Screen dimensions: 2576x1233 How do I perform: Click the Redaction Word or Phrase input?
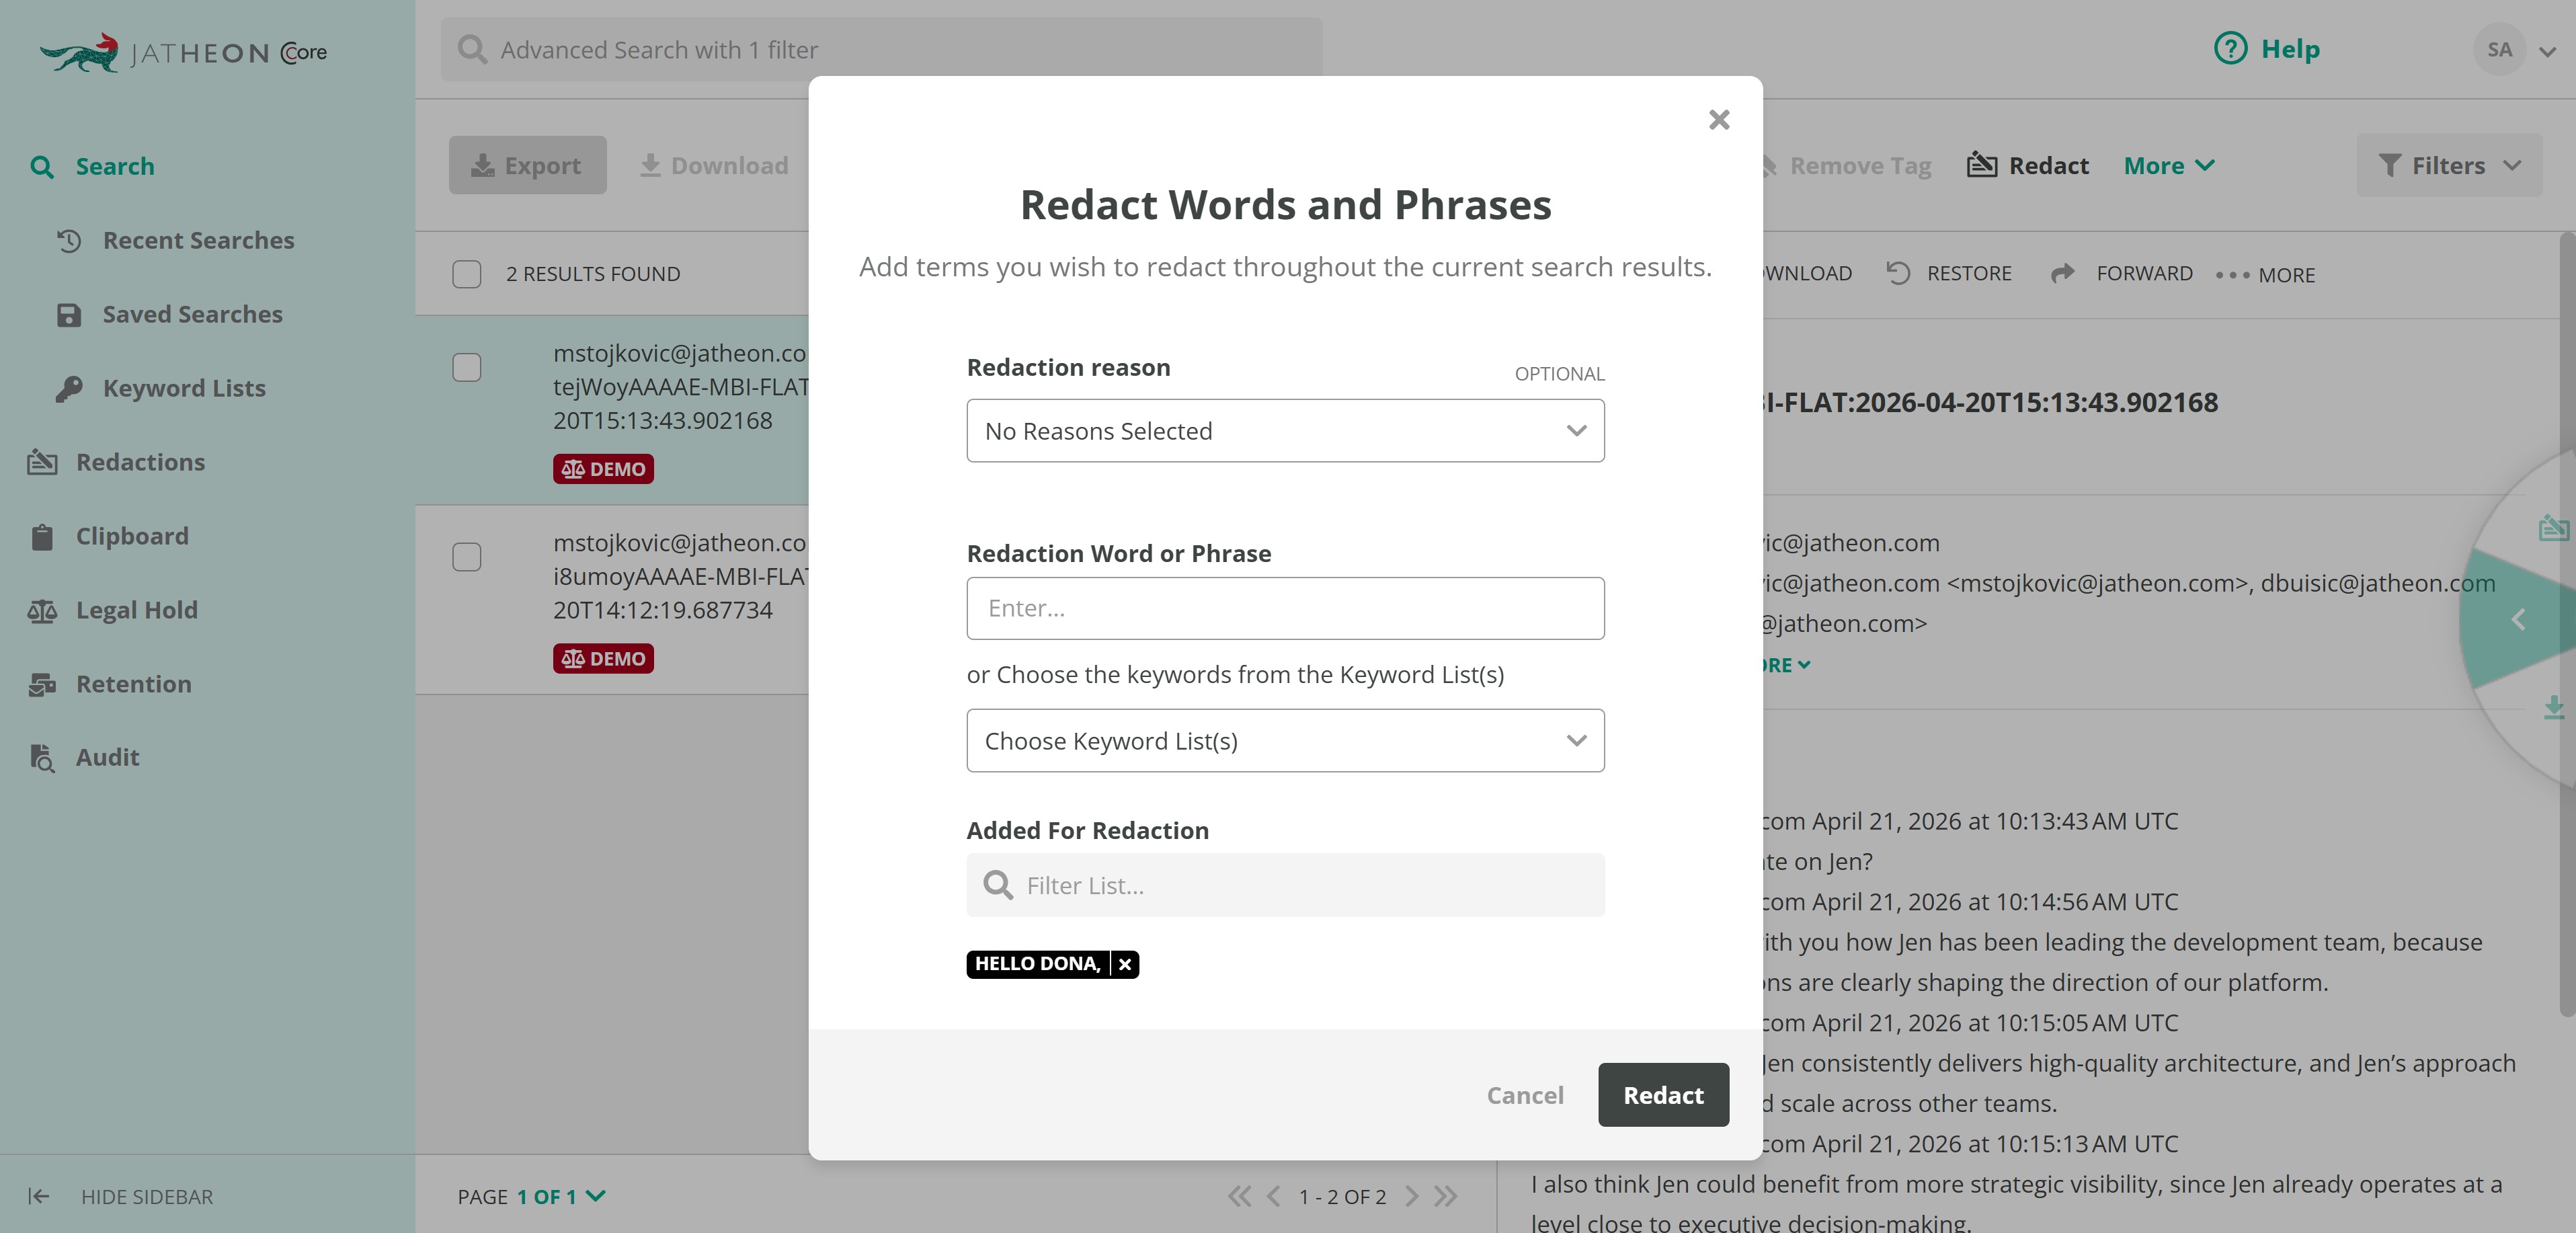[1285, 608]
